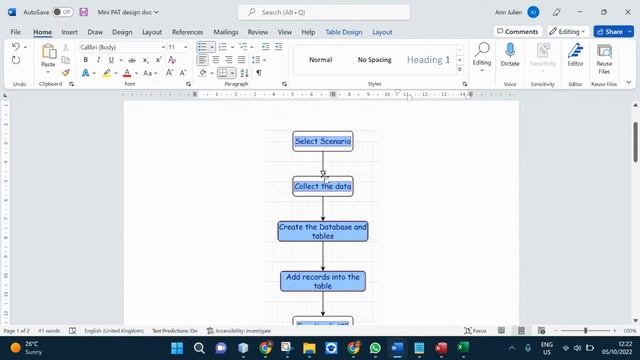Click the Copy icon in Clipboard
Screen dimensions: 640x360
pos(65,60)
